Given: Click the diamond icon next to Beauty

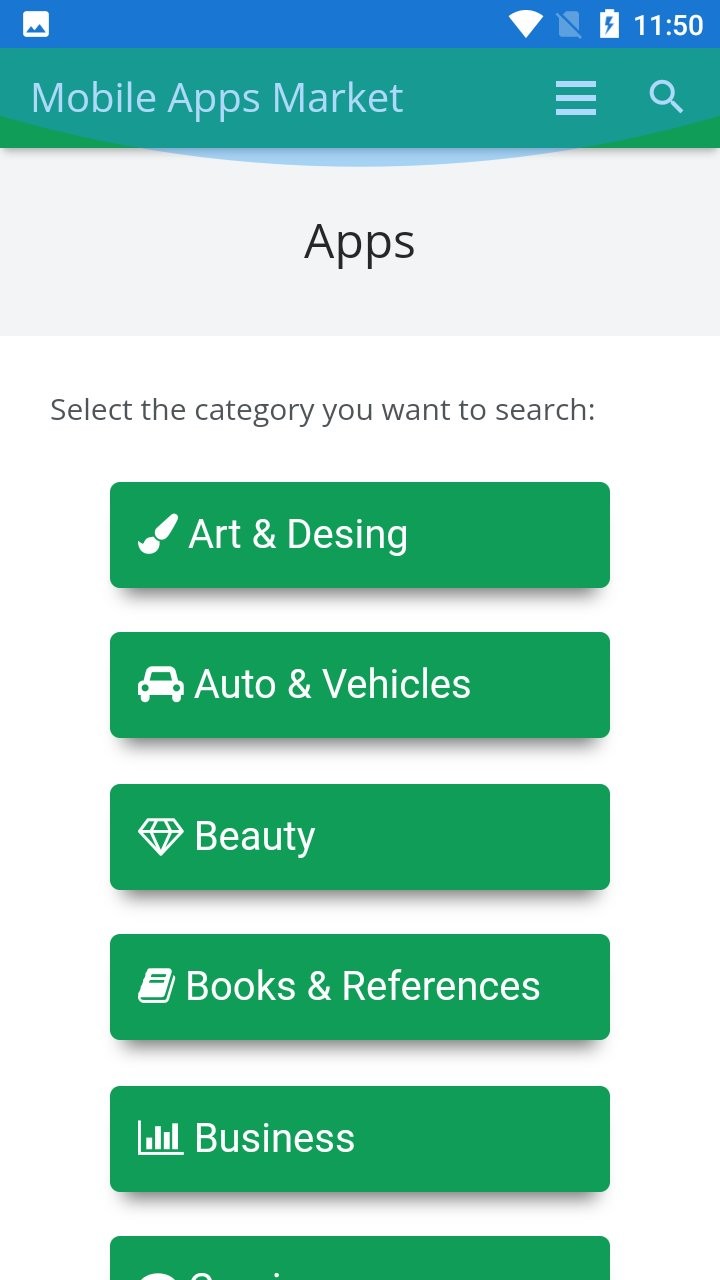Looking at the screenshot, I should (160, 836).
